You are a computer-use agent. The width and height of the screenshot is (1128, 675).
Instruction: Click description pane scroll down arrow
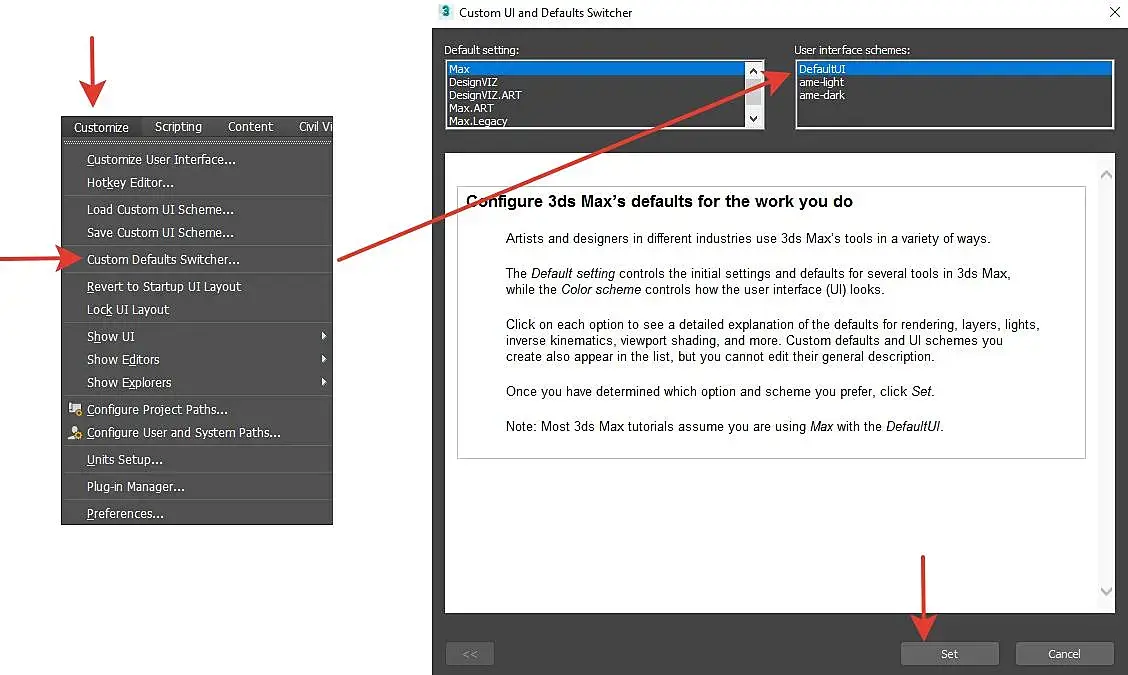pyautogui.click(x=1106, y=591)
